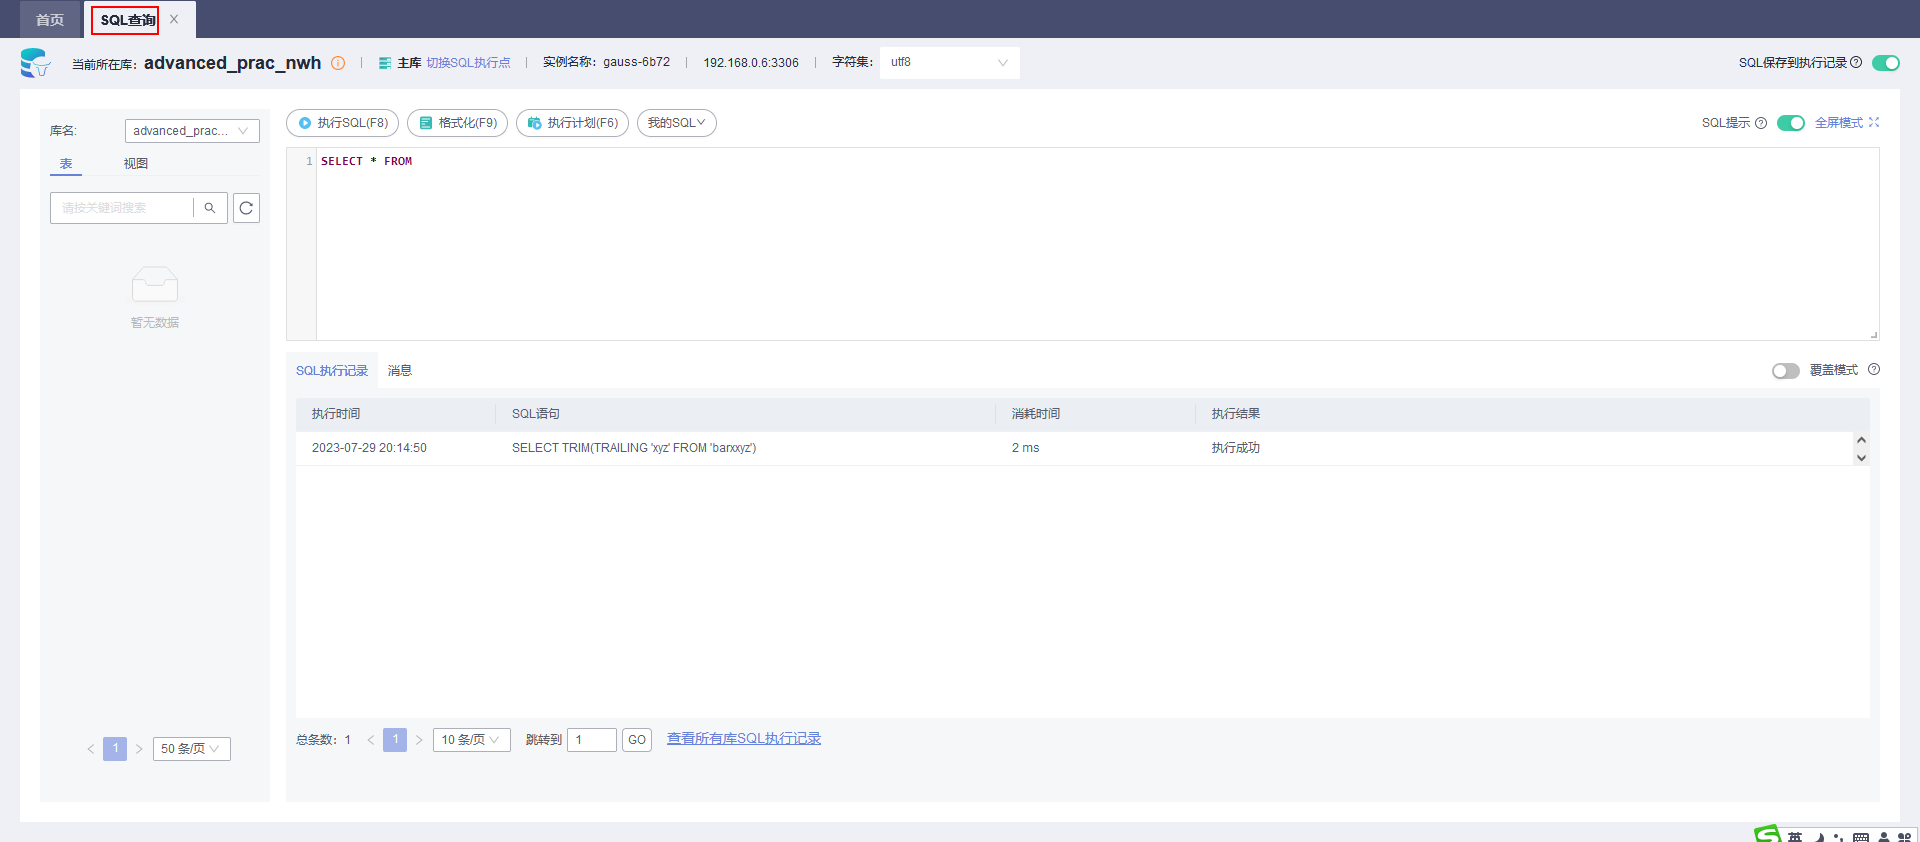Click help icon next to 覆盖模式

(1874, 369)
